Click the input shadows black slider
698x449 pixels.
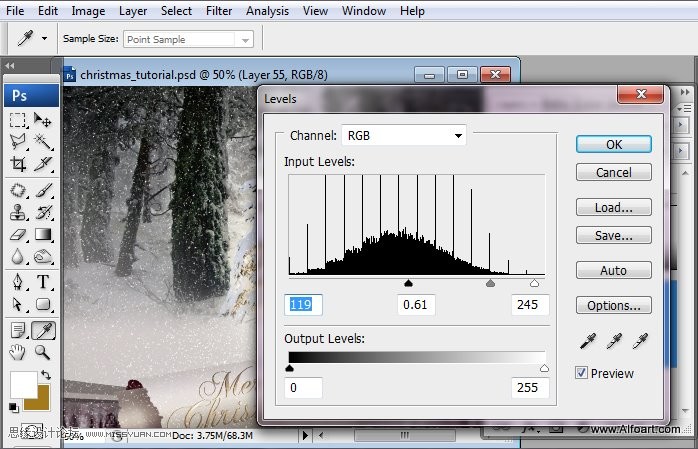click(408, 283)
